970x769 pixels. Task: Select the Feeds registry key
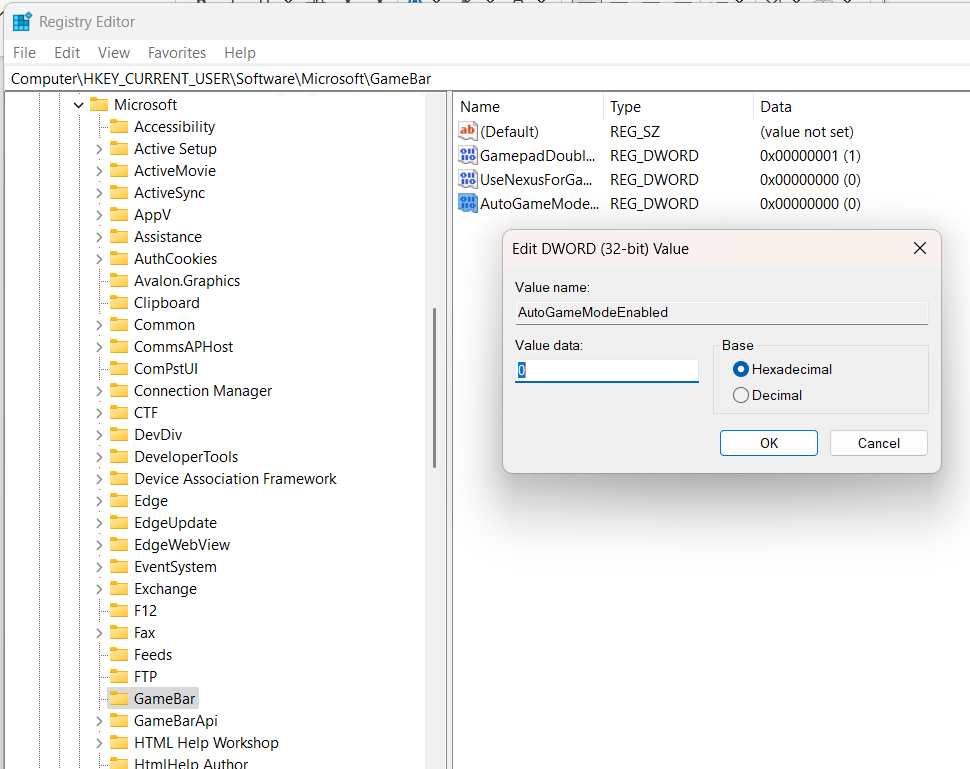pos(153,655)
